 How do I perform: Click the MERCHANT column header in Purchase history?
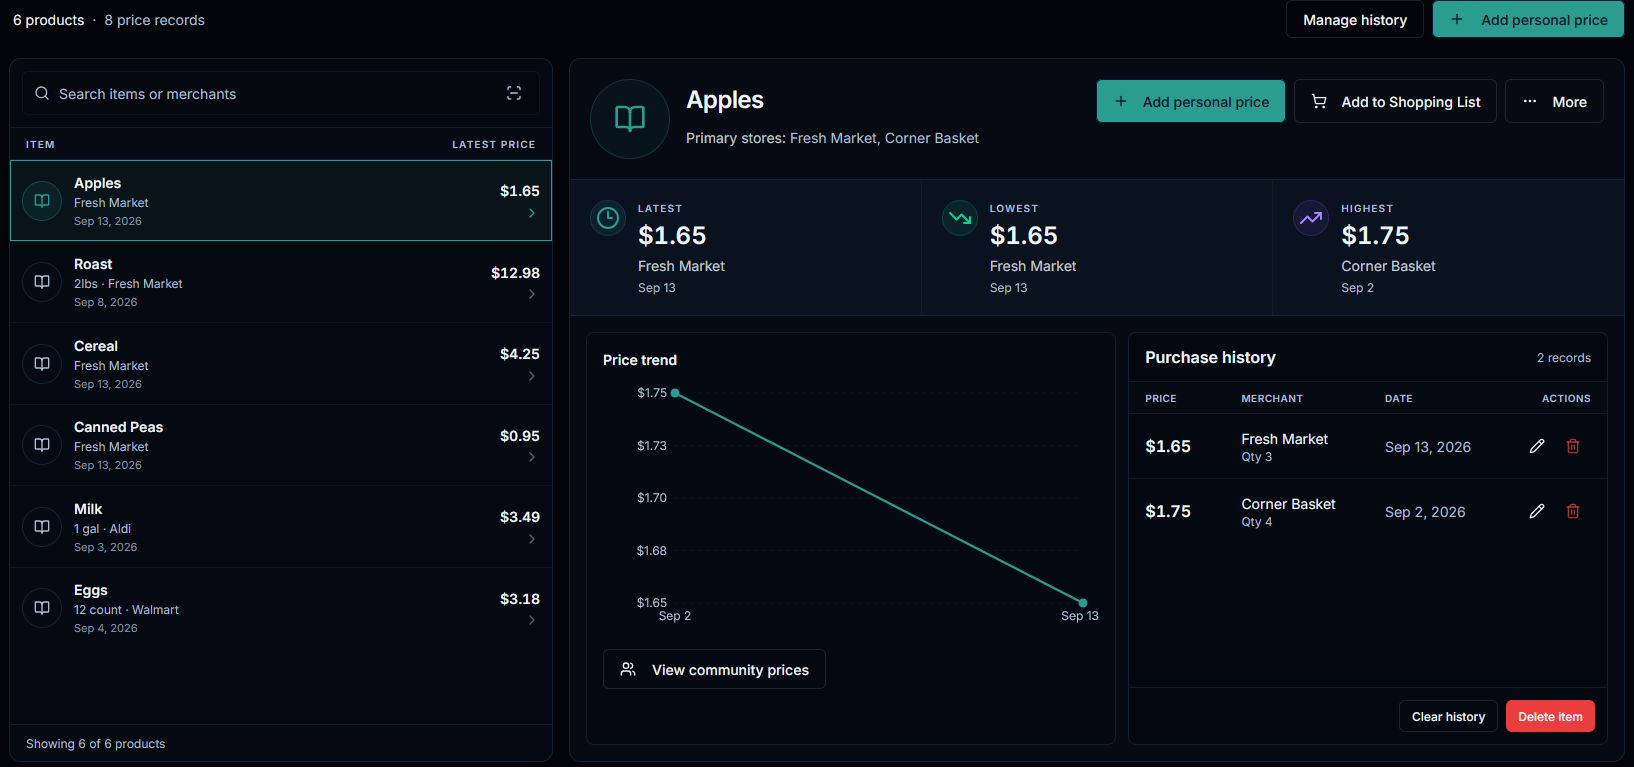tap(1272, 398)
